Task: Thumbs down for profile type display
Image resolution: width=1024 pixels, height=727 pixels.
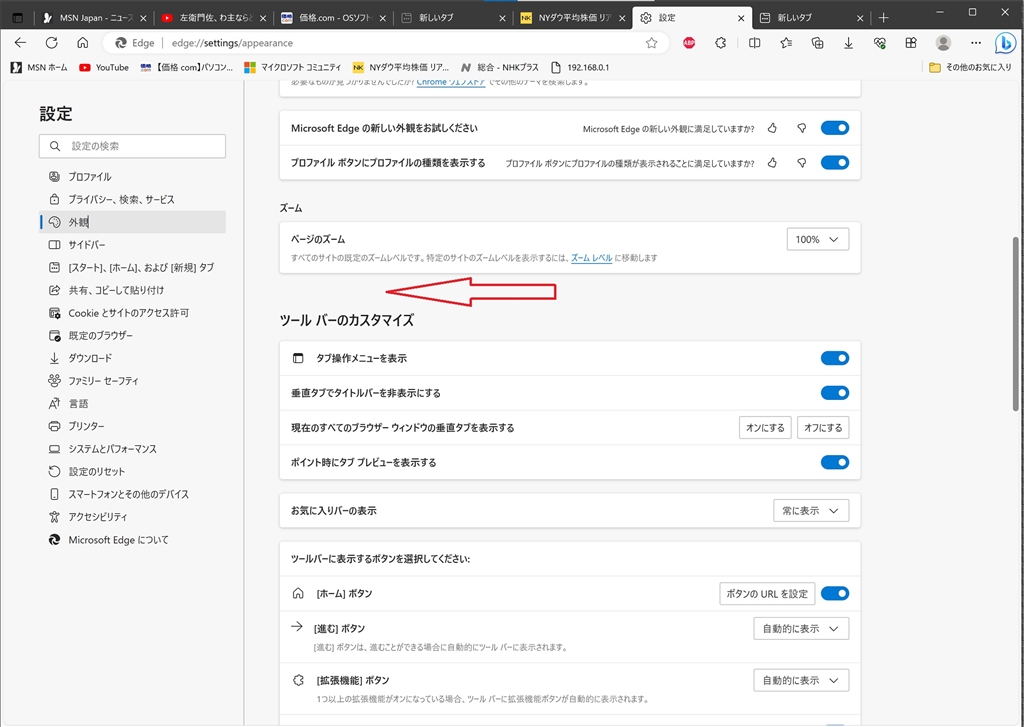Action: tap(801, 163)
